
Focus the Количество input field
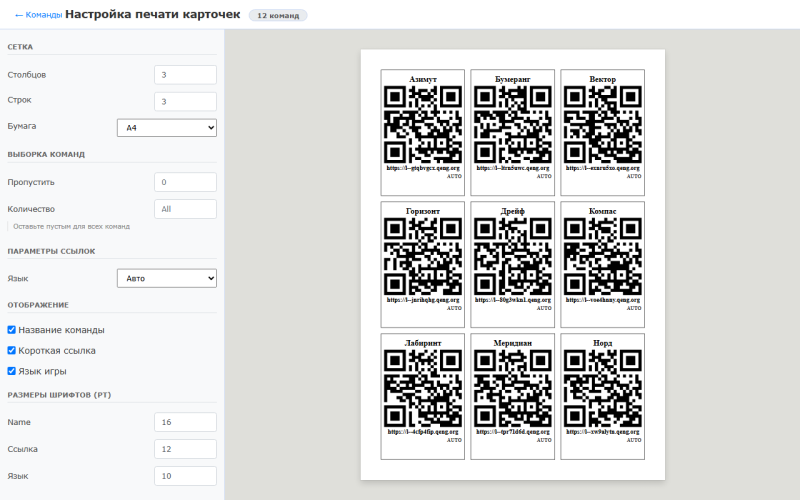pyautogui.click(x=185, y=209)
